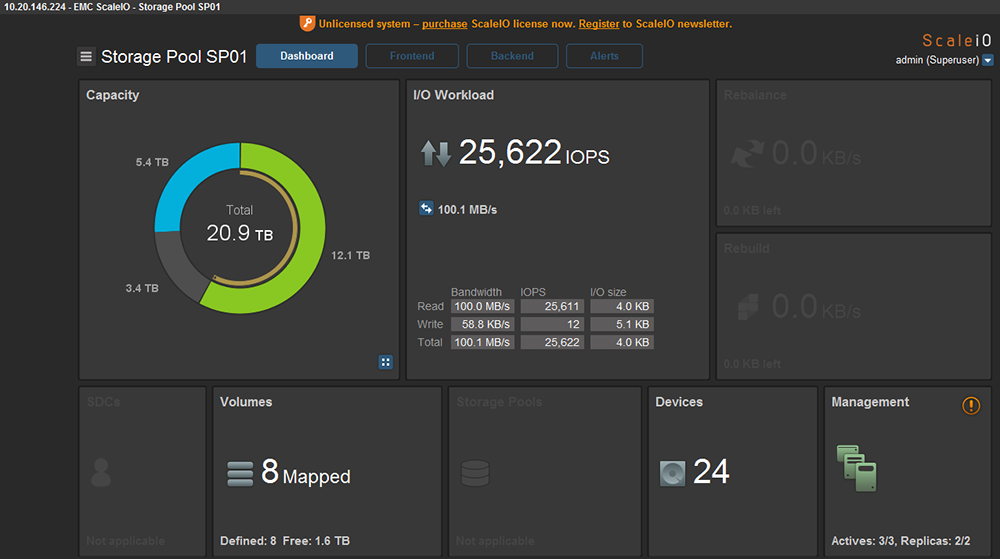Click the Total 20.9 TB capacity value
Screen dimensions: 1000x559
coord(239,233)
